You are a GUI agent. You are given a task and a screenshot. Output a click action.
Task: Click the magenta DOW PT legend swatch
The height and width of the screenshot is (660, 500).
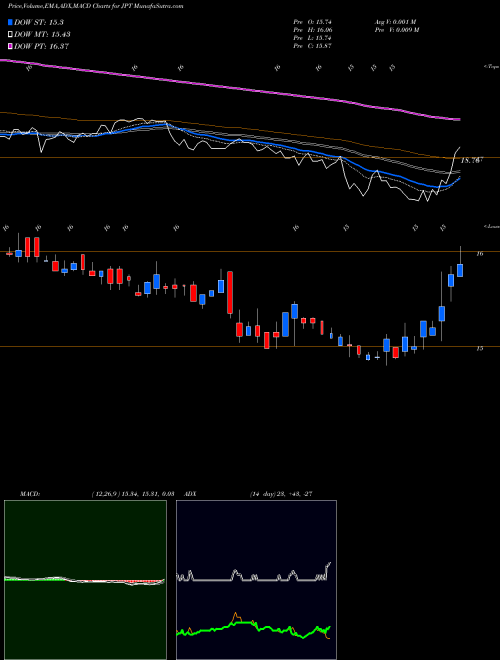coord(10,46)
